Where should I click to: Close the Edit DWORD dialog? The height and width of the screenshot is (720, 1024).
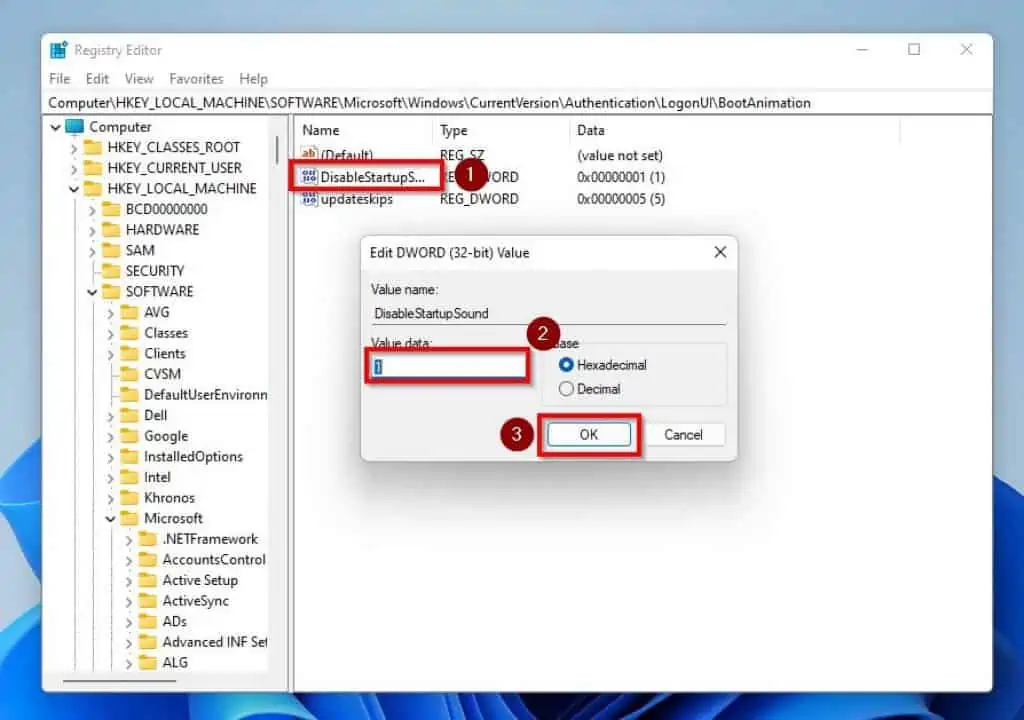719,253
